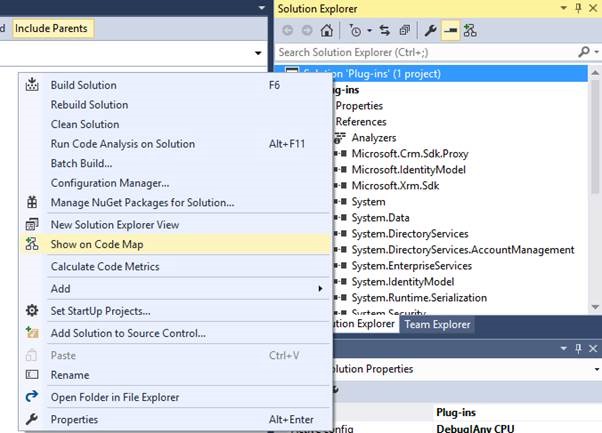Viewport: 602px width, 433px height.
Task: Click the Collapse All icon in Solution Explorer
Action: (x=404, y=30)
